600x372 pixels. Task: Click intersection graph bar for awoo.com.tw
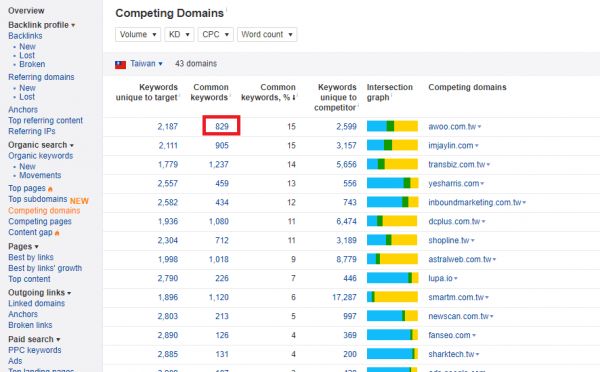(392, 126)
